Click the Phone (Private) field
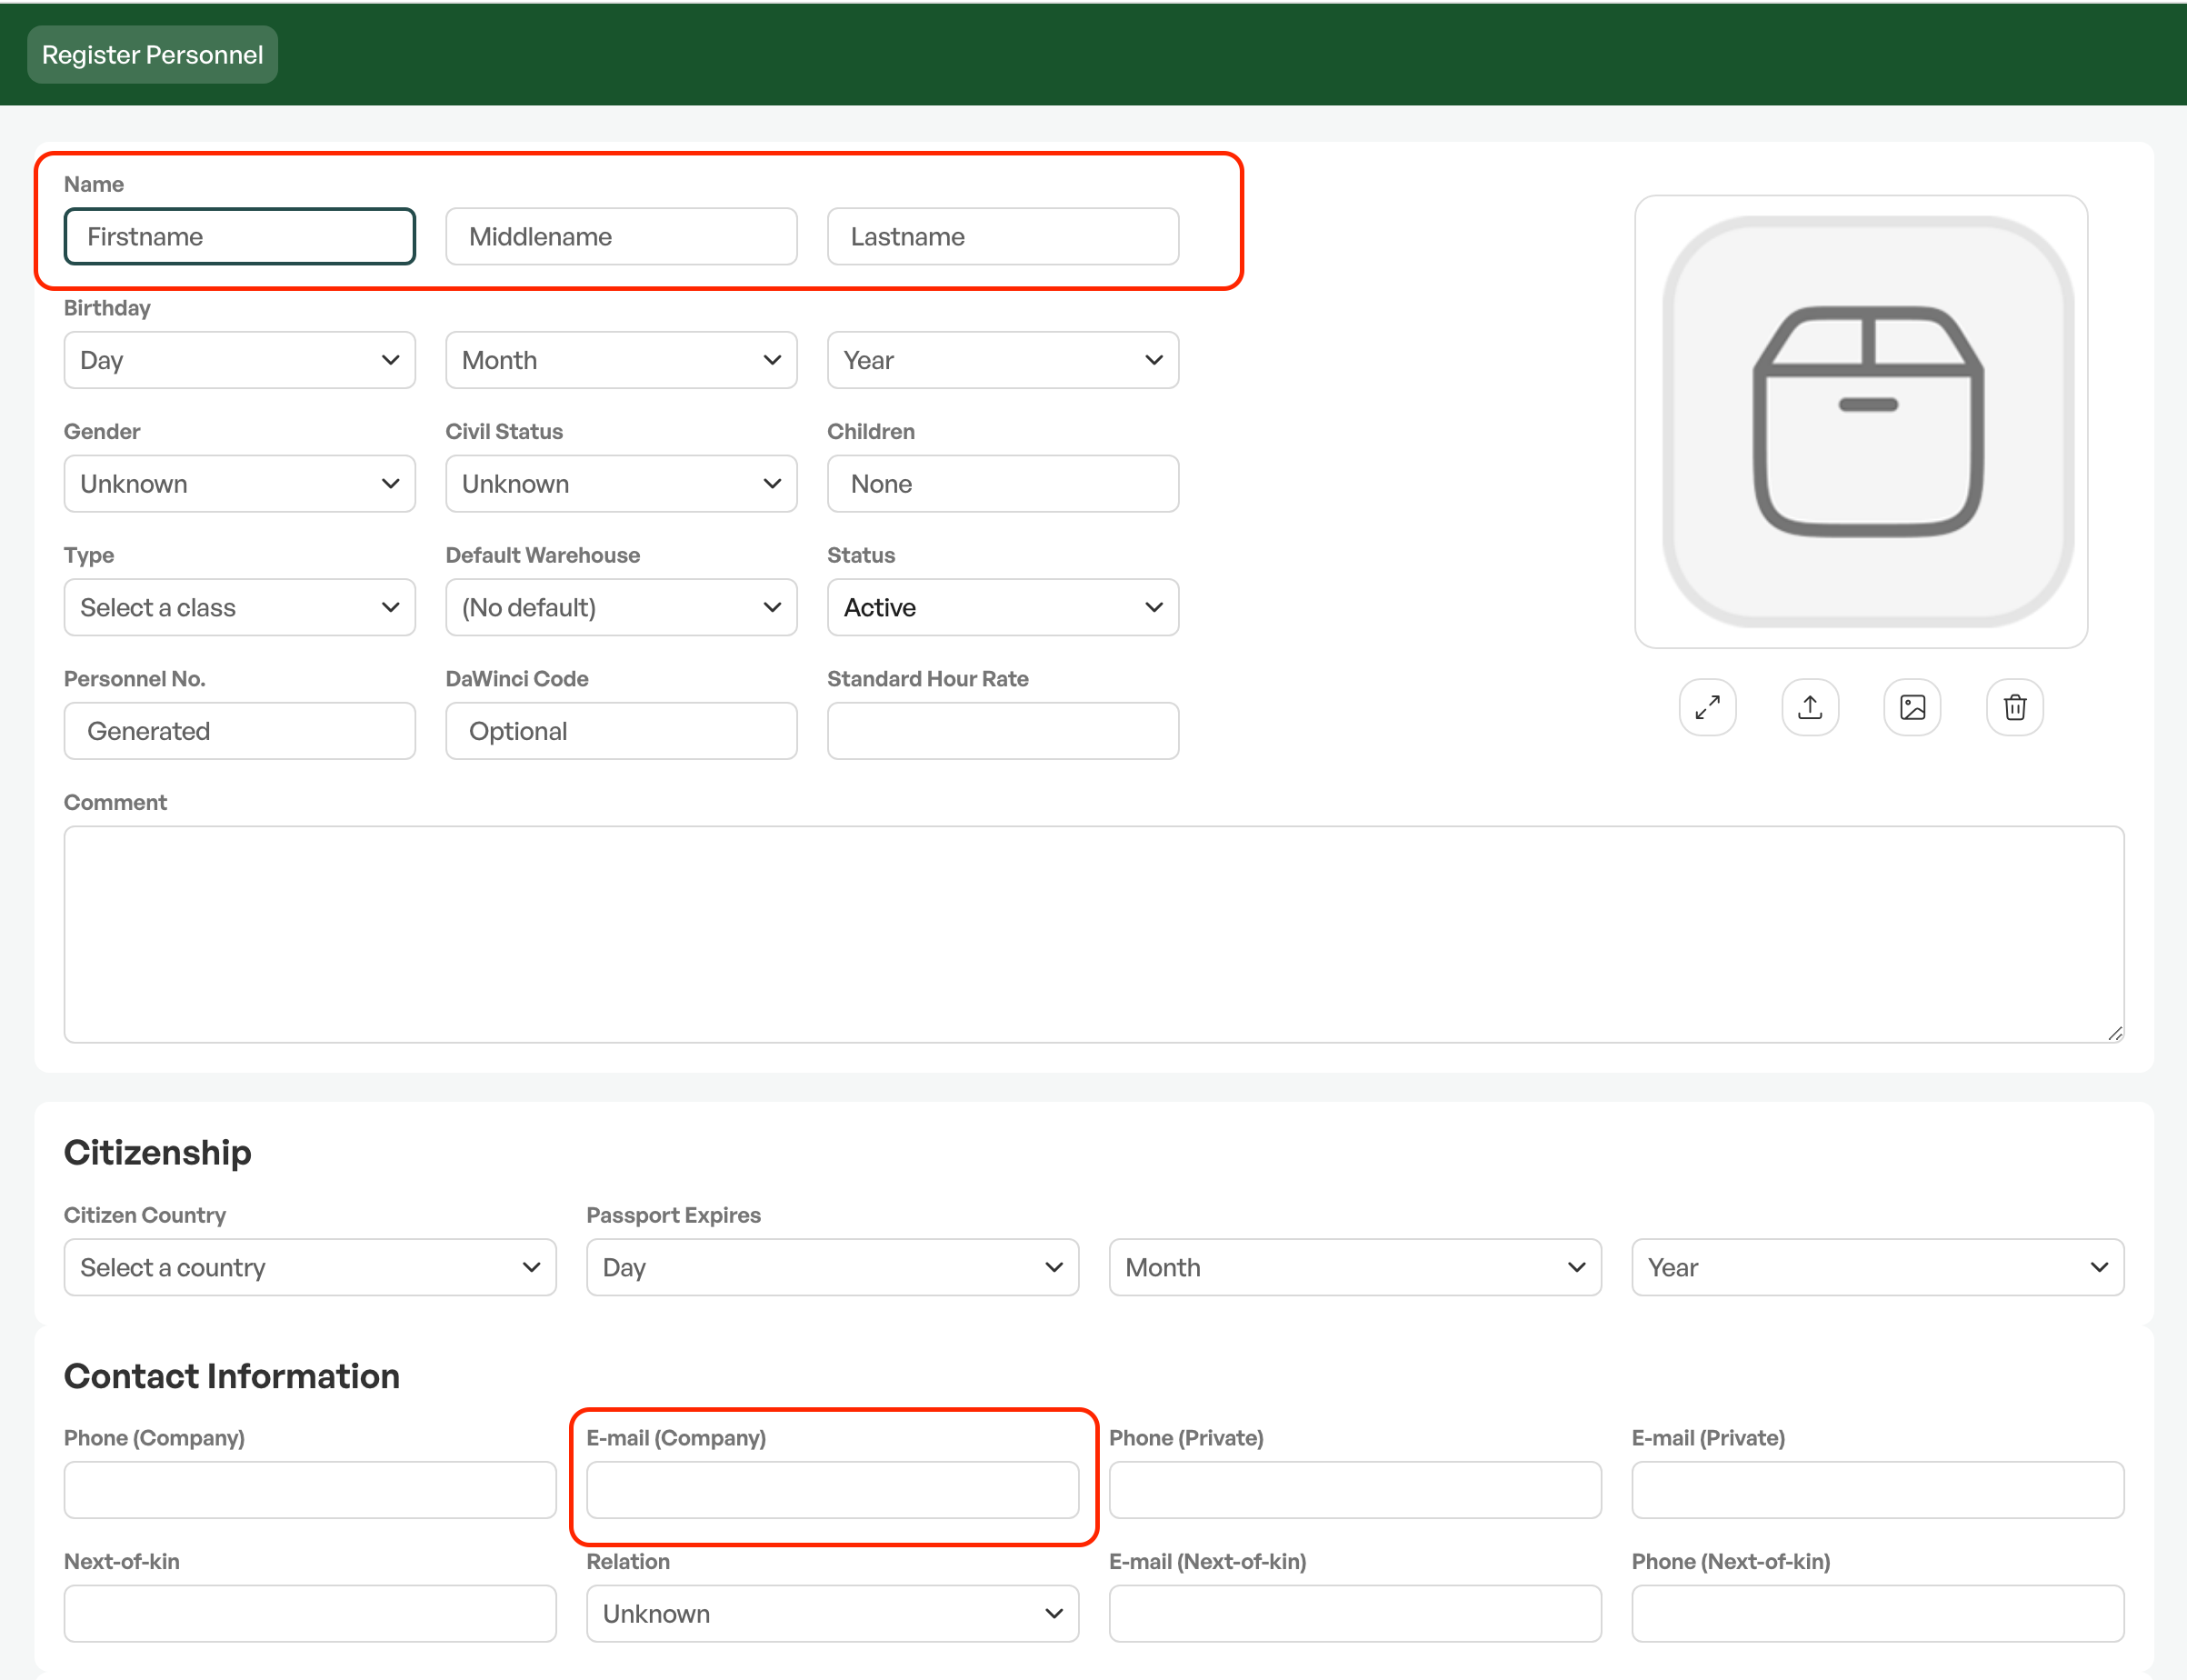This screenshot has width=2187, height=1680. point(1355,1490)
